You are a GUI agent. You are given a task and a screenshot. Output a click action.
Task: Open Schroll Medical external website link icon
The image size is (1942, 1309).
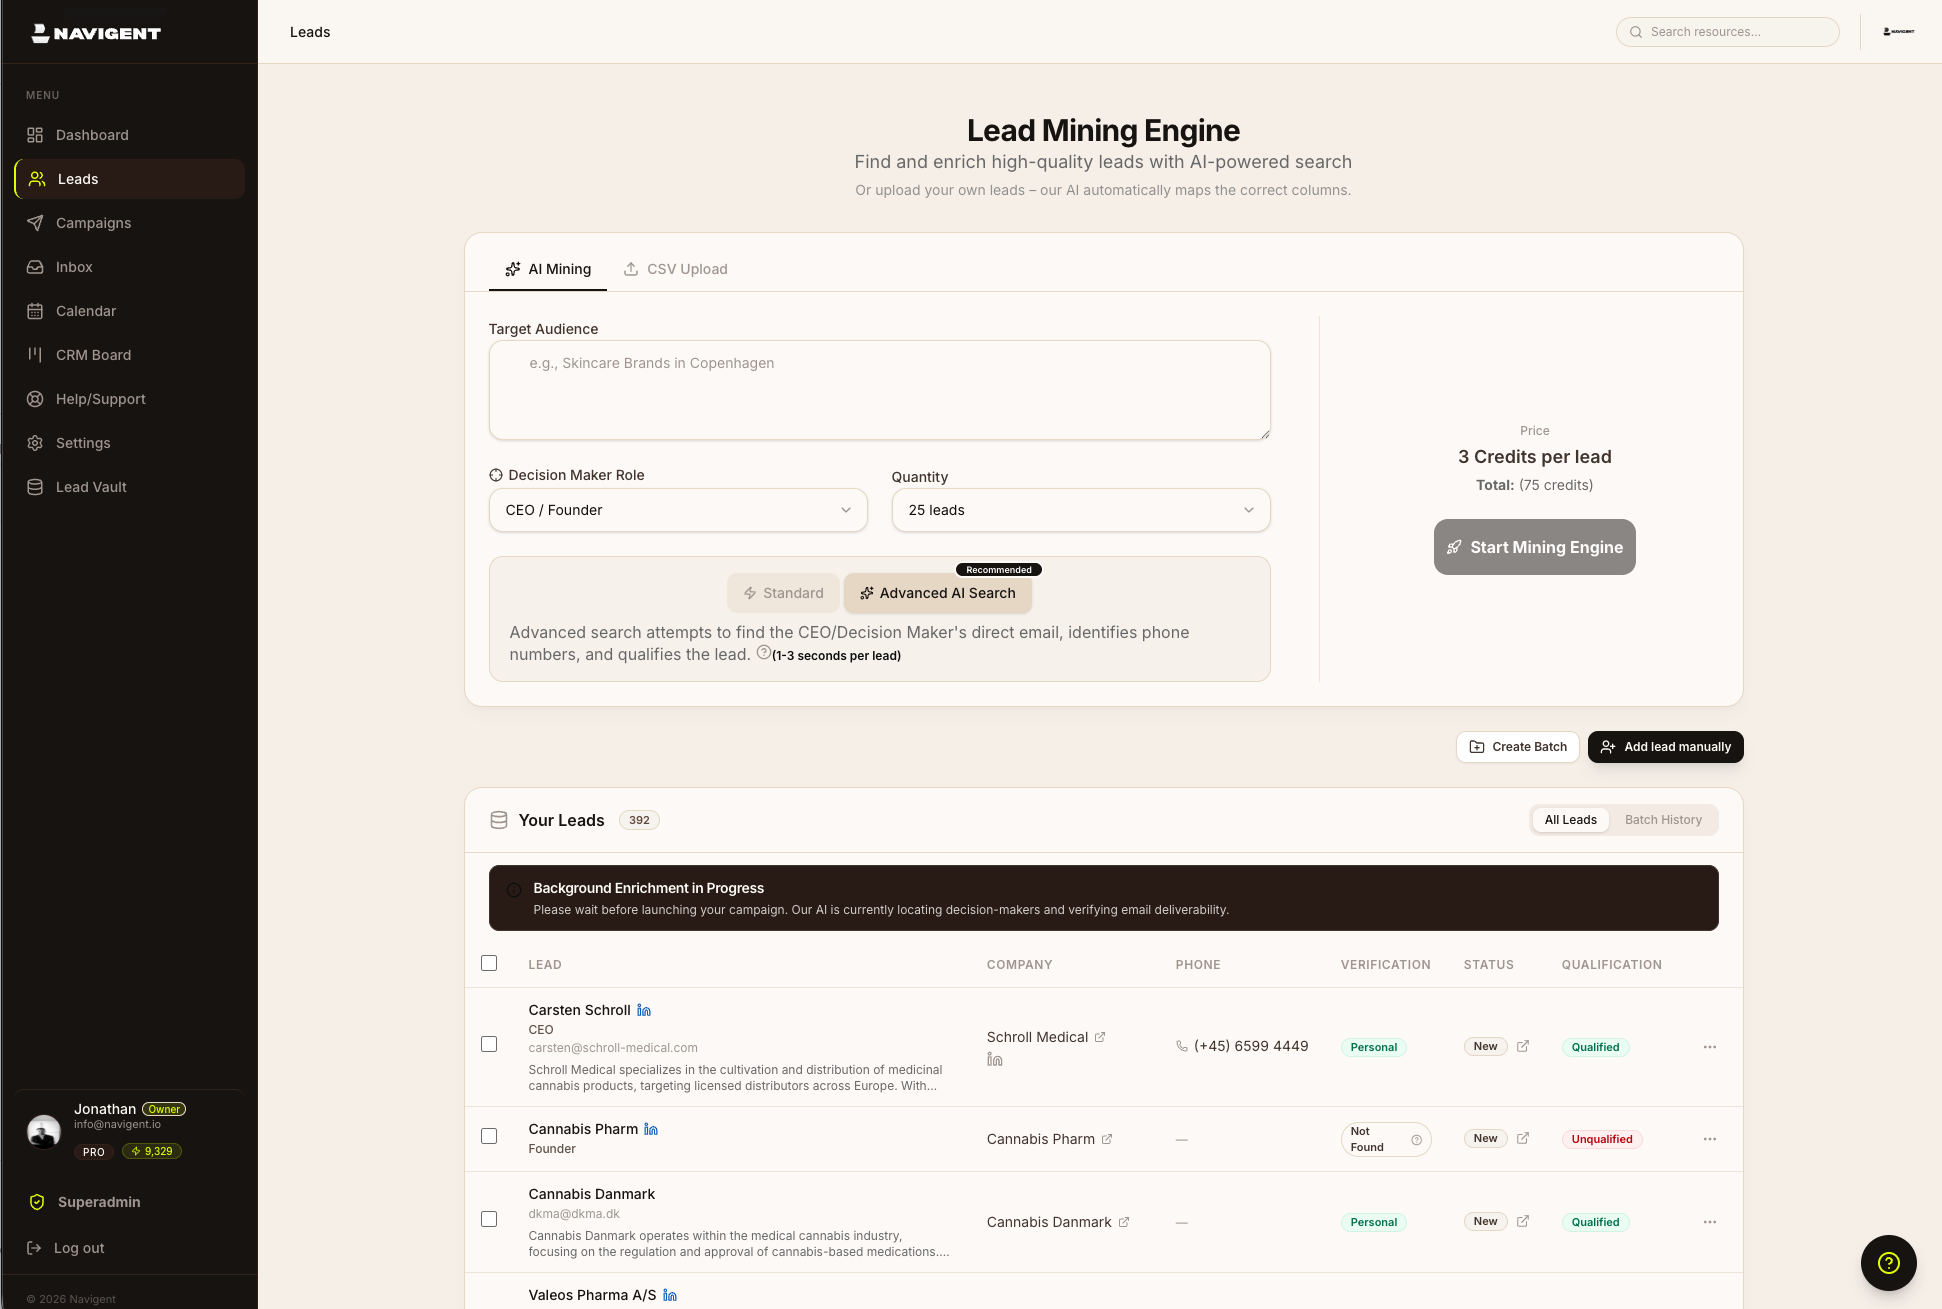pyautogui.click(x=1100, y=1037)
